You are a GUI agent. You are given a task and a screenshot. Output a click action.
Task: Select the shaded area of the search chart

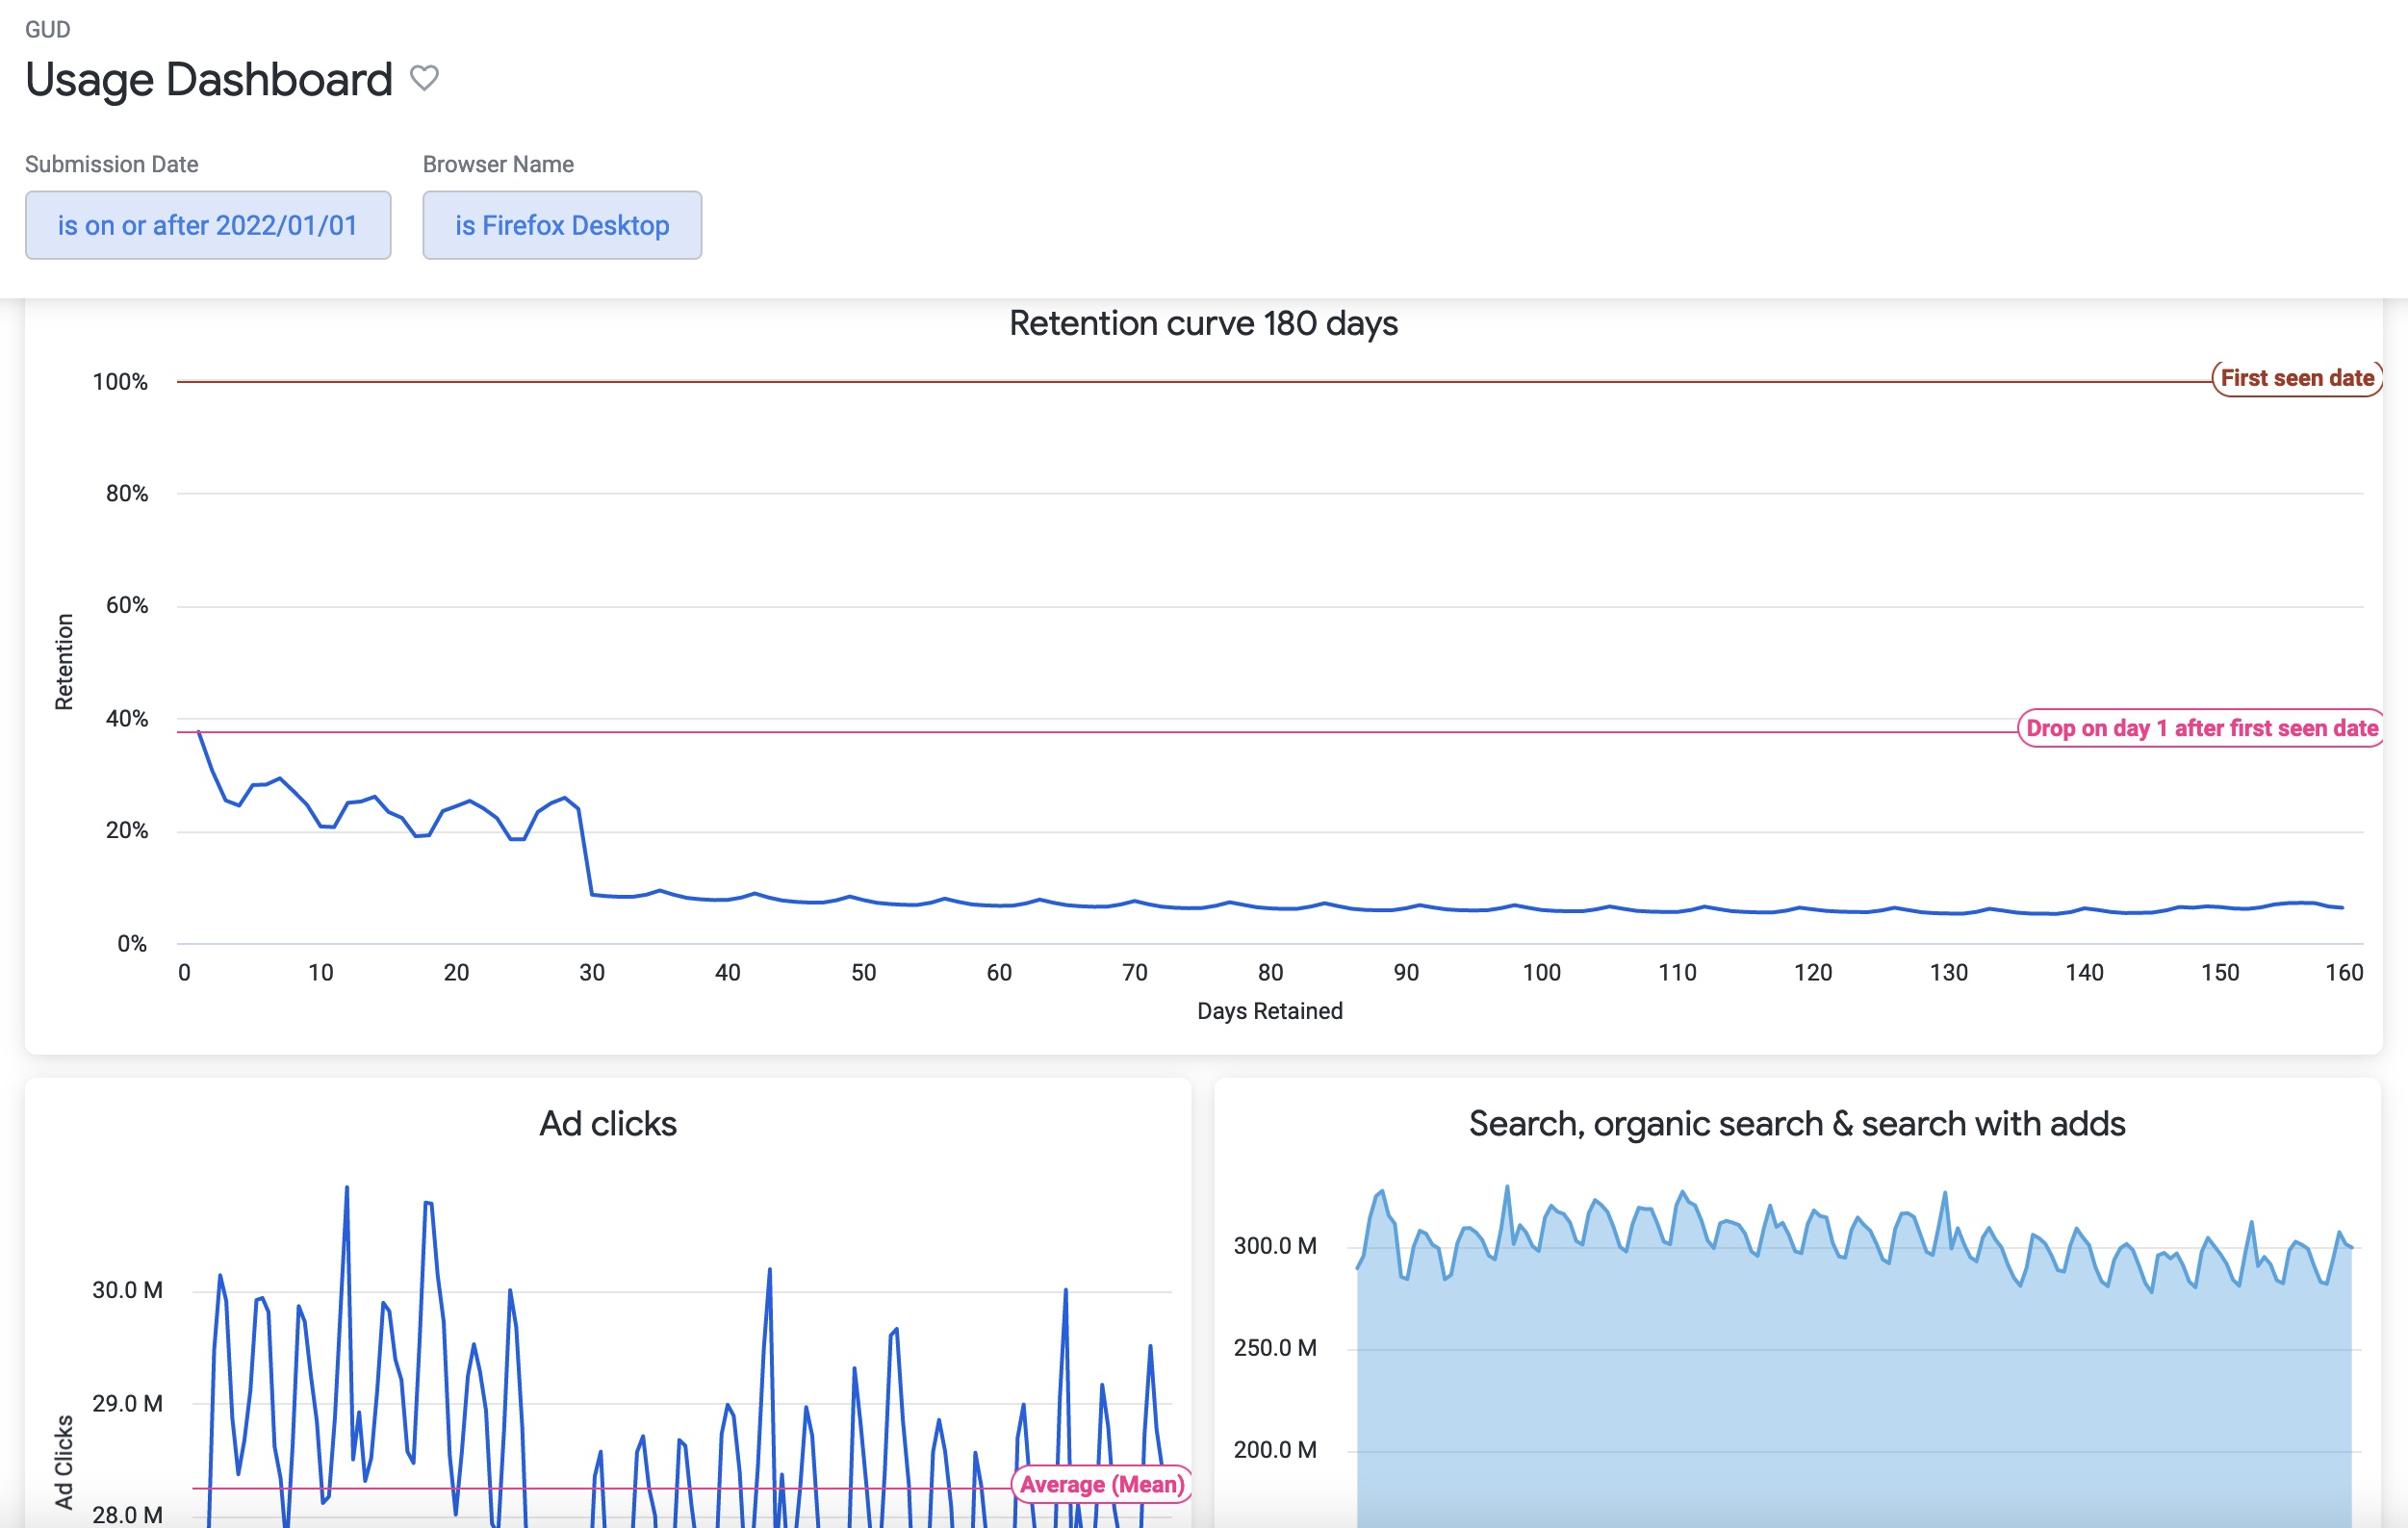1800,1400
